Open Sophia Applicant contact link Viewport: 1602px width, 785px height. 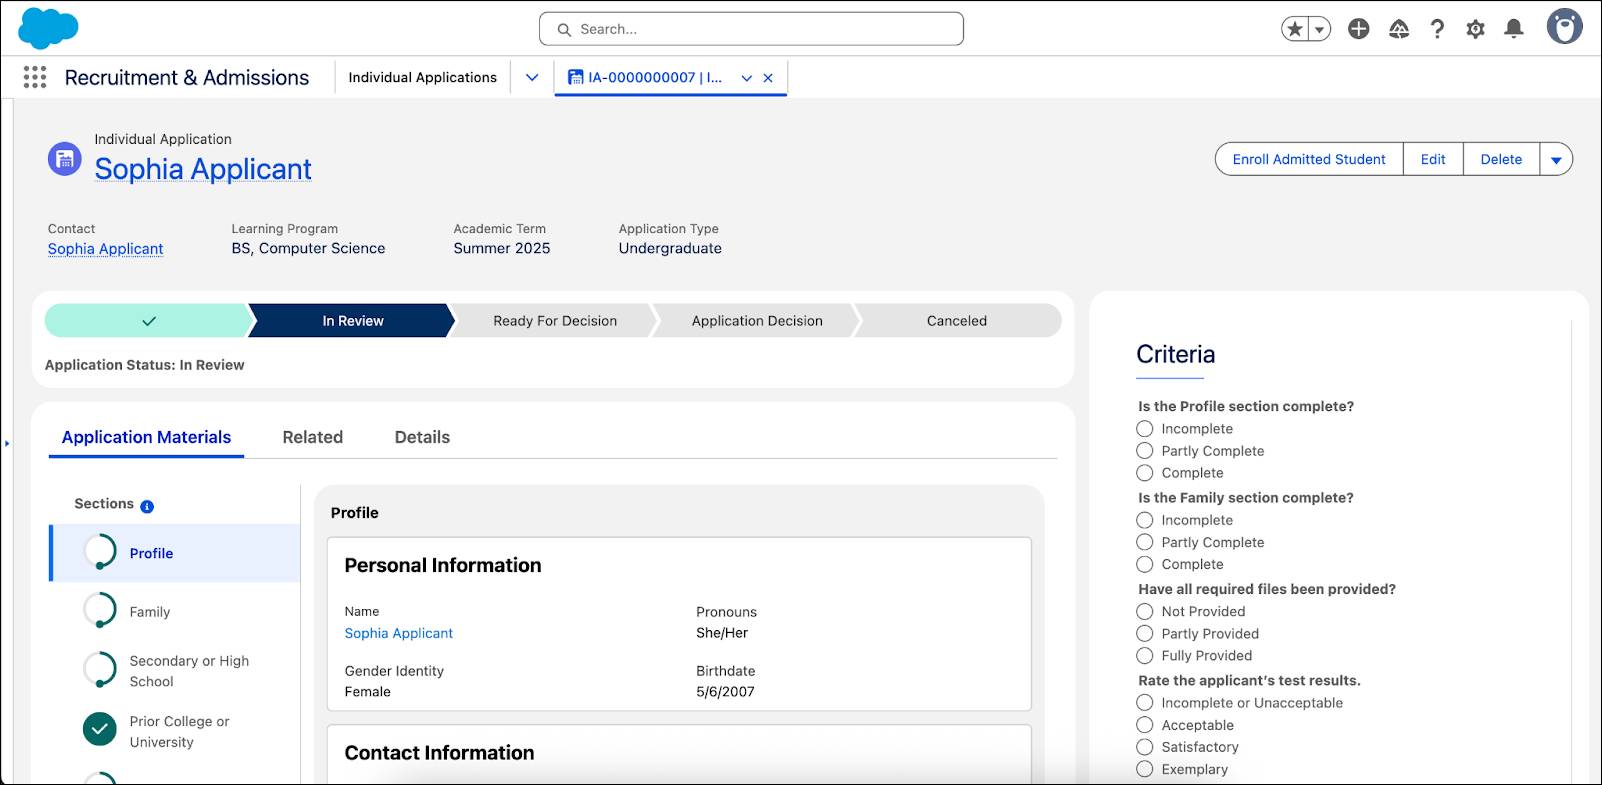[x=105, y=249]
